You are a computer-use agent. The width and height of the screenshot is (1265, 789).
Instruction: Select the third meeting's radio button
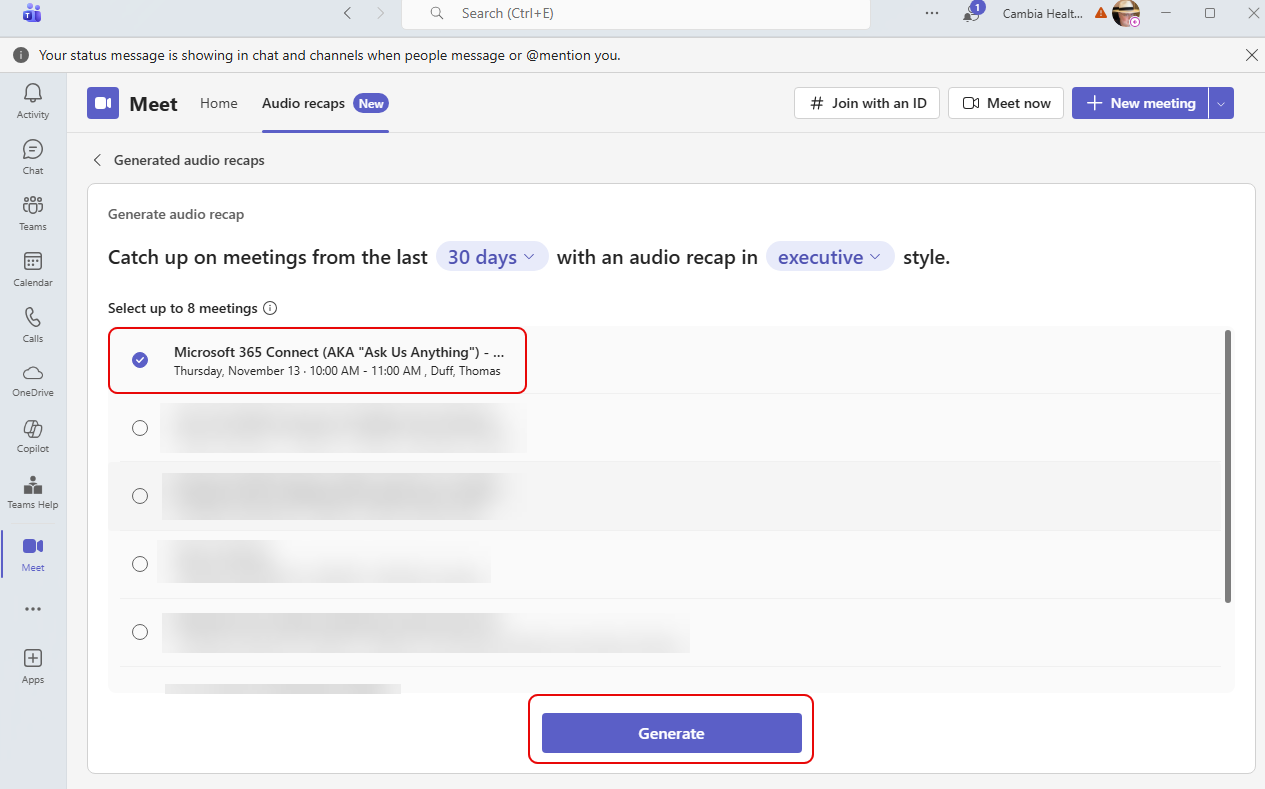[139, 495]
